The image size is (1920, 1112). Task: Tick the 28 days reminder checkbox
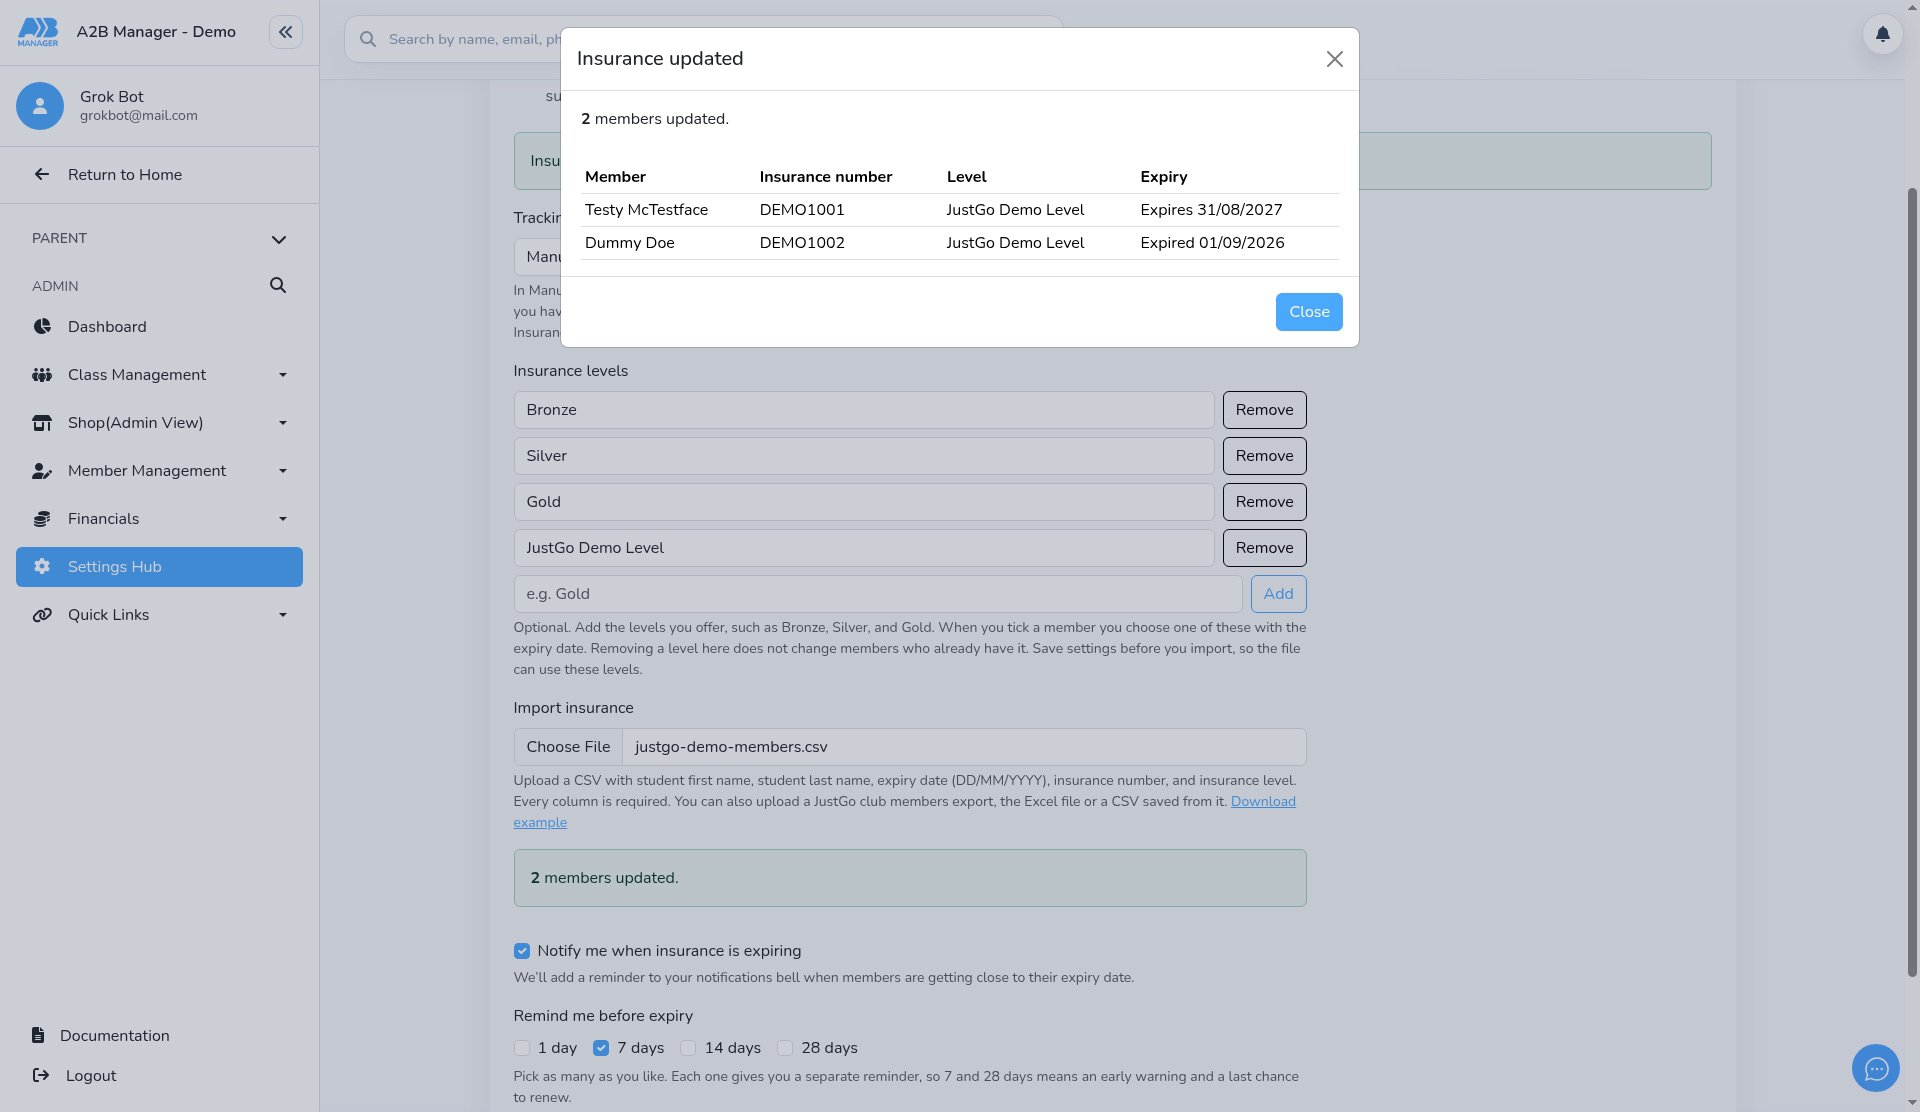coord(785,1048)
